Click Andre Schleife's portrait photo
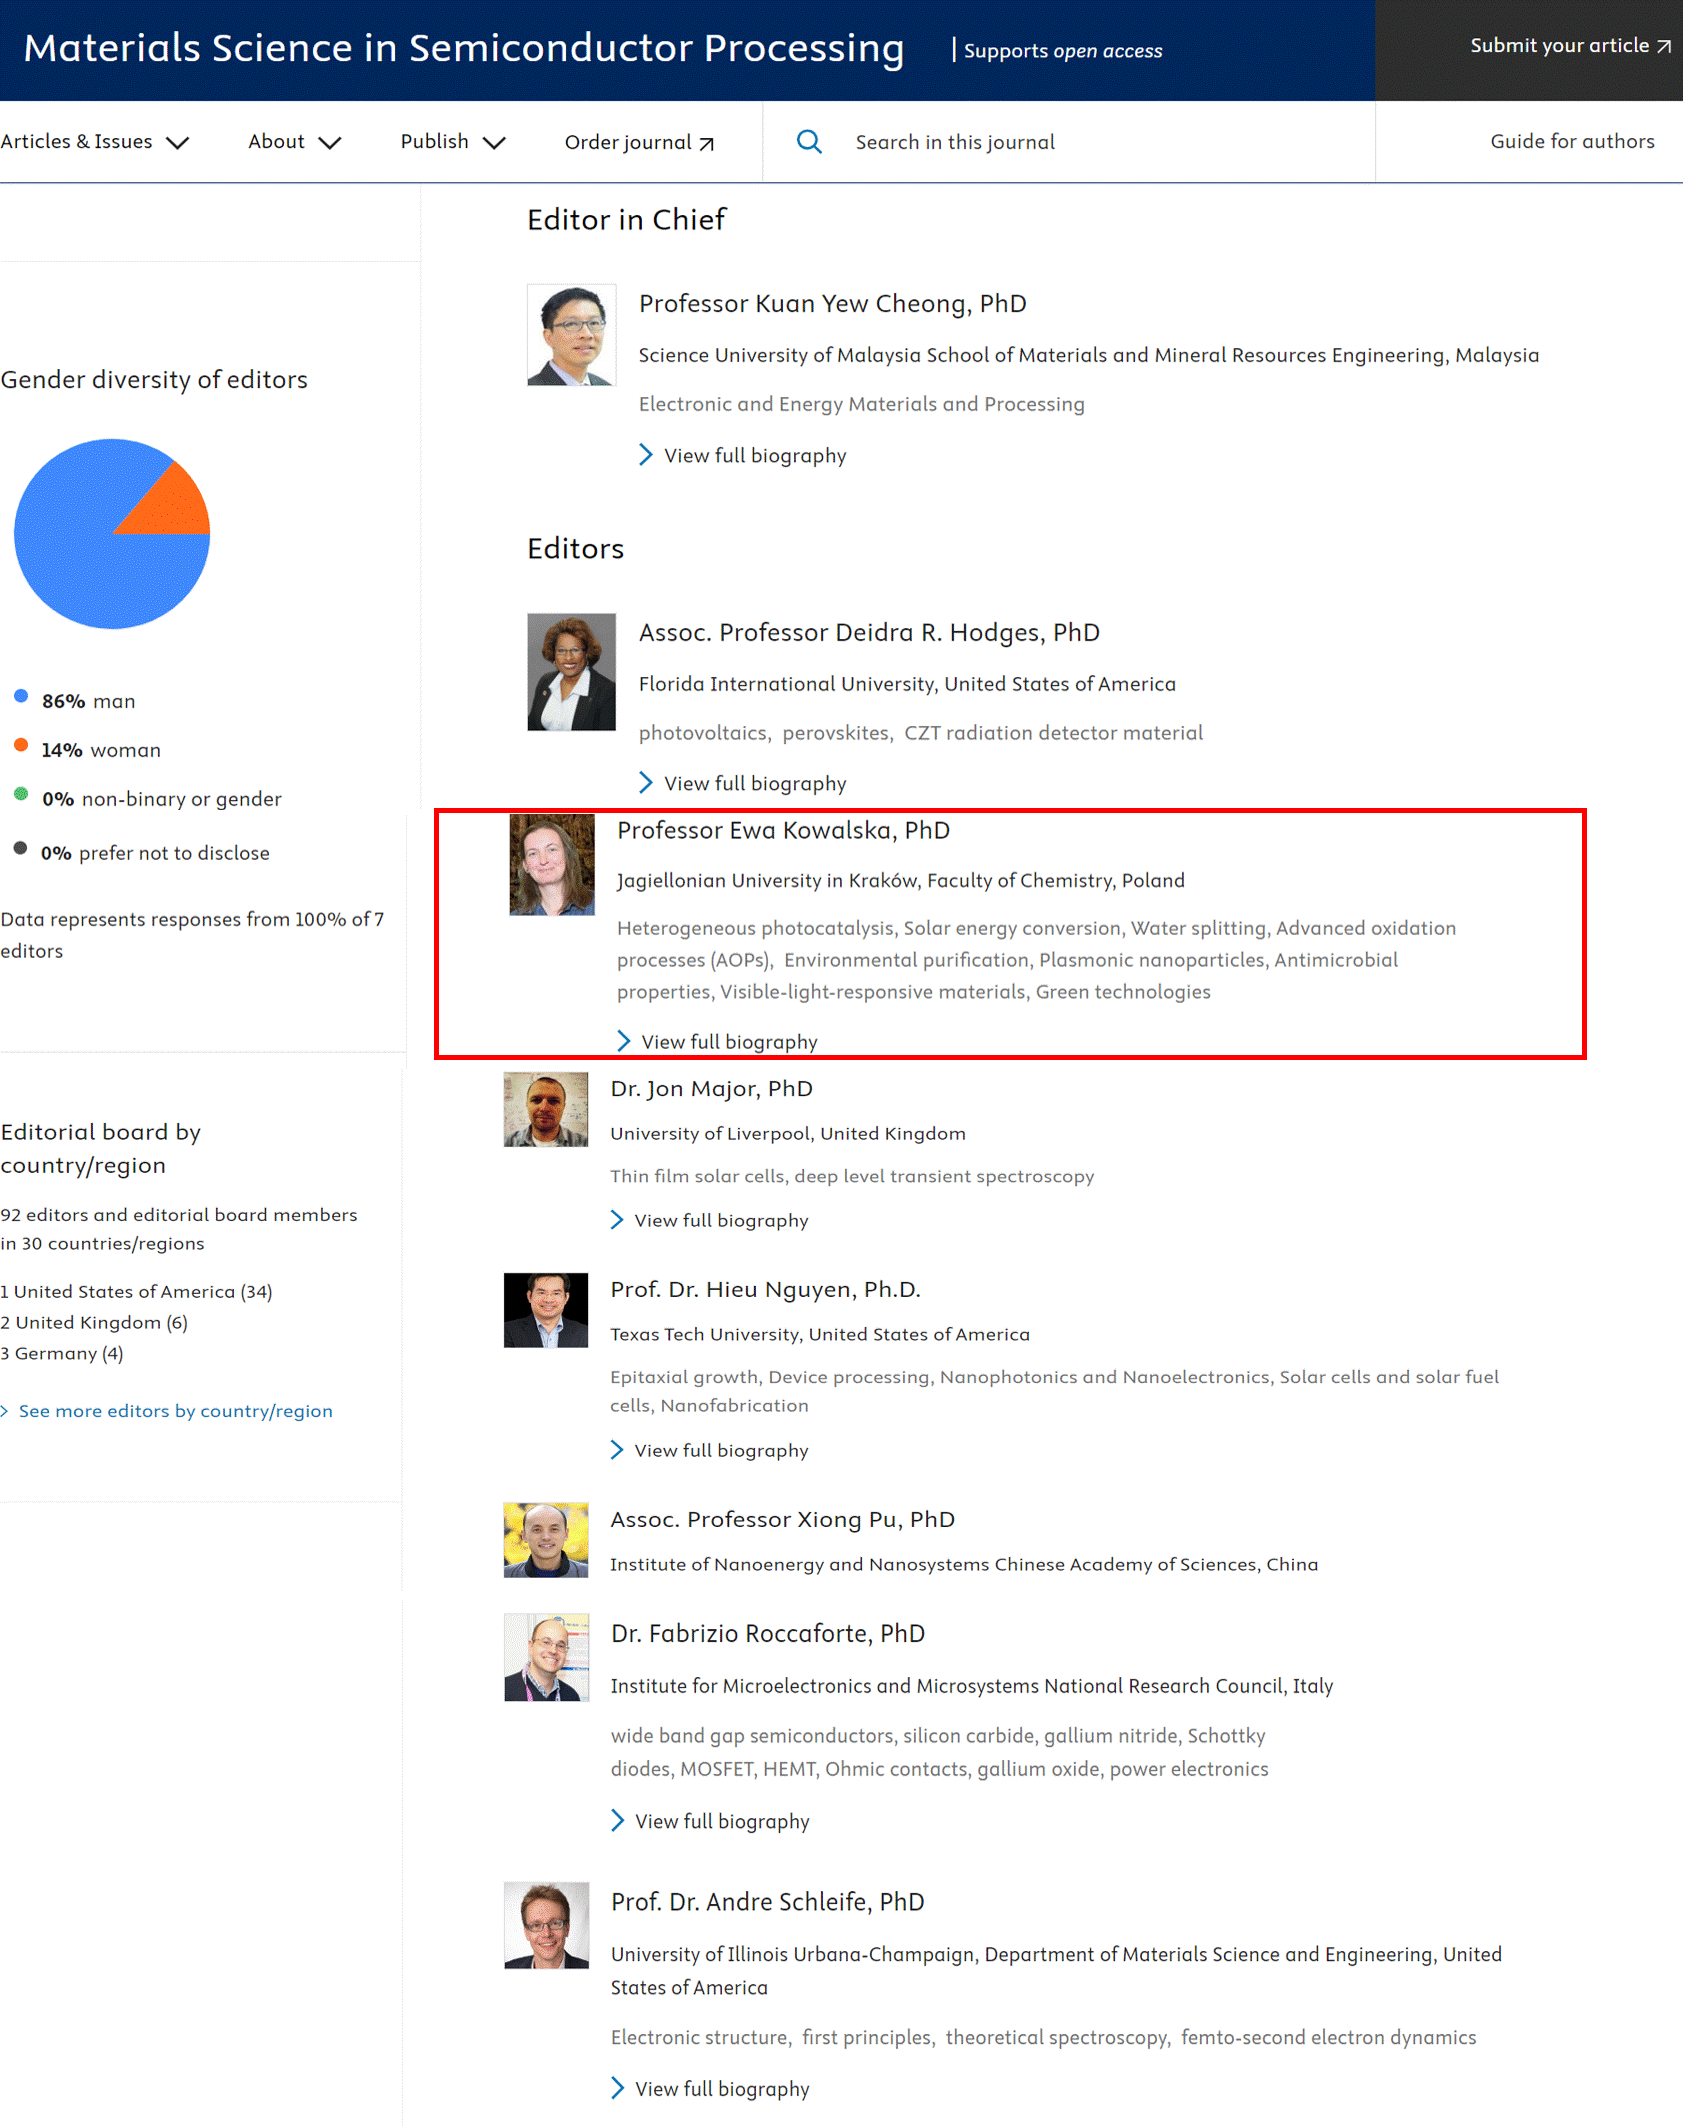 [546, 1926]
